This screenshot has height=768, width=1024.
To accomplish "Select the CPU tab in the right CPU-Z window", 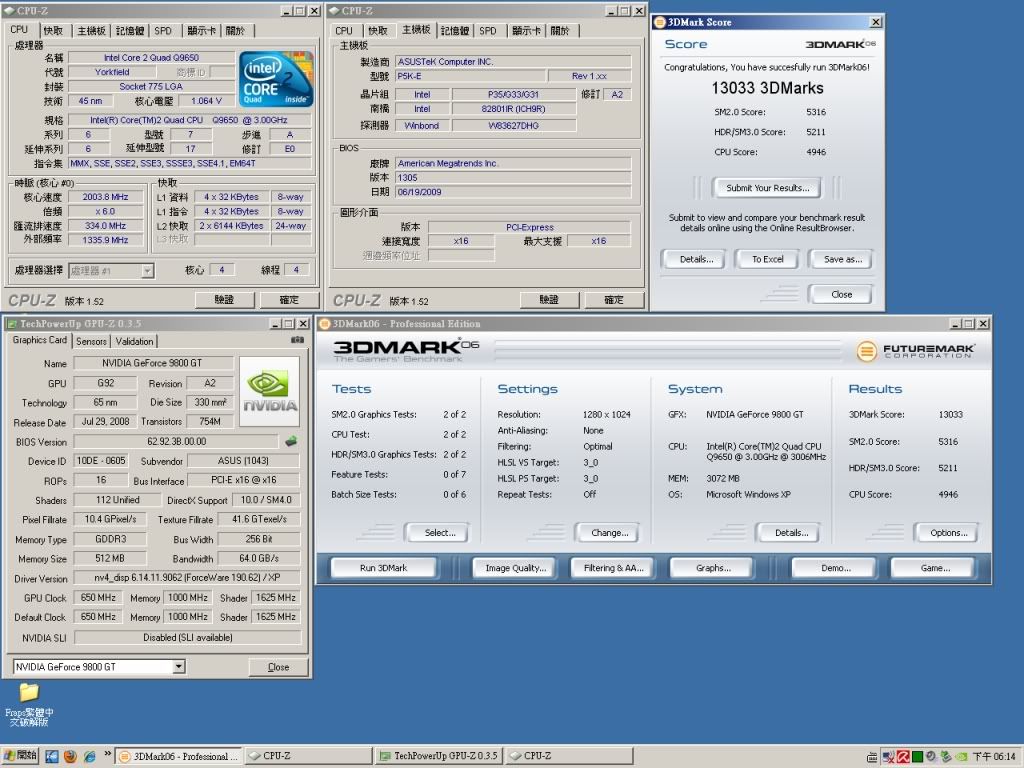I will (x=344, y=31).
